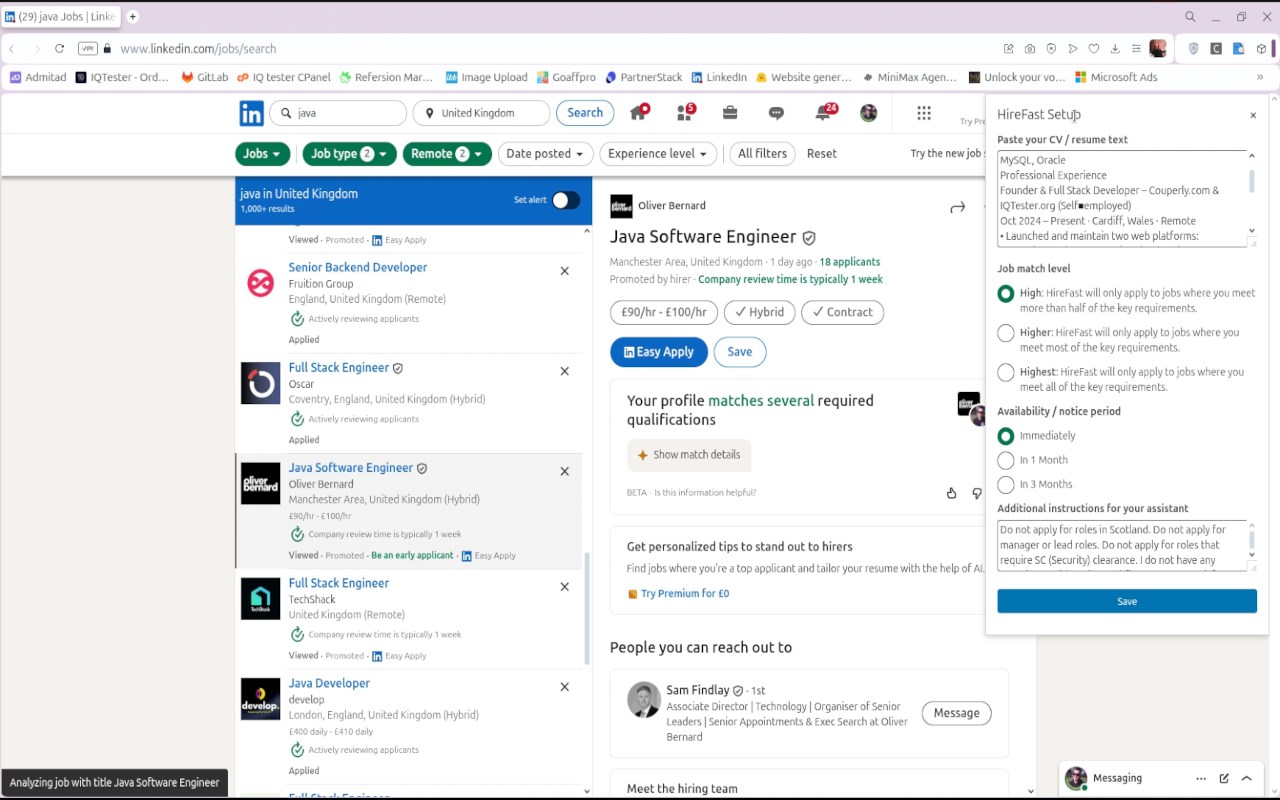Open the Jobs briefcase icon

click(x=730, y=113)
